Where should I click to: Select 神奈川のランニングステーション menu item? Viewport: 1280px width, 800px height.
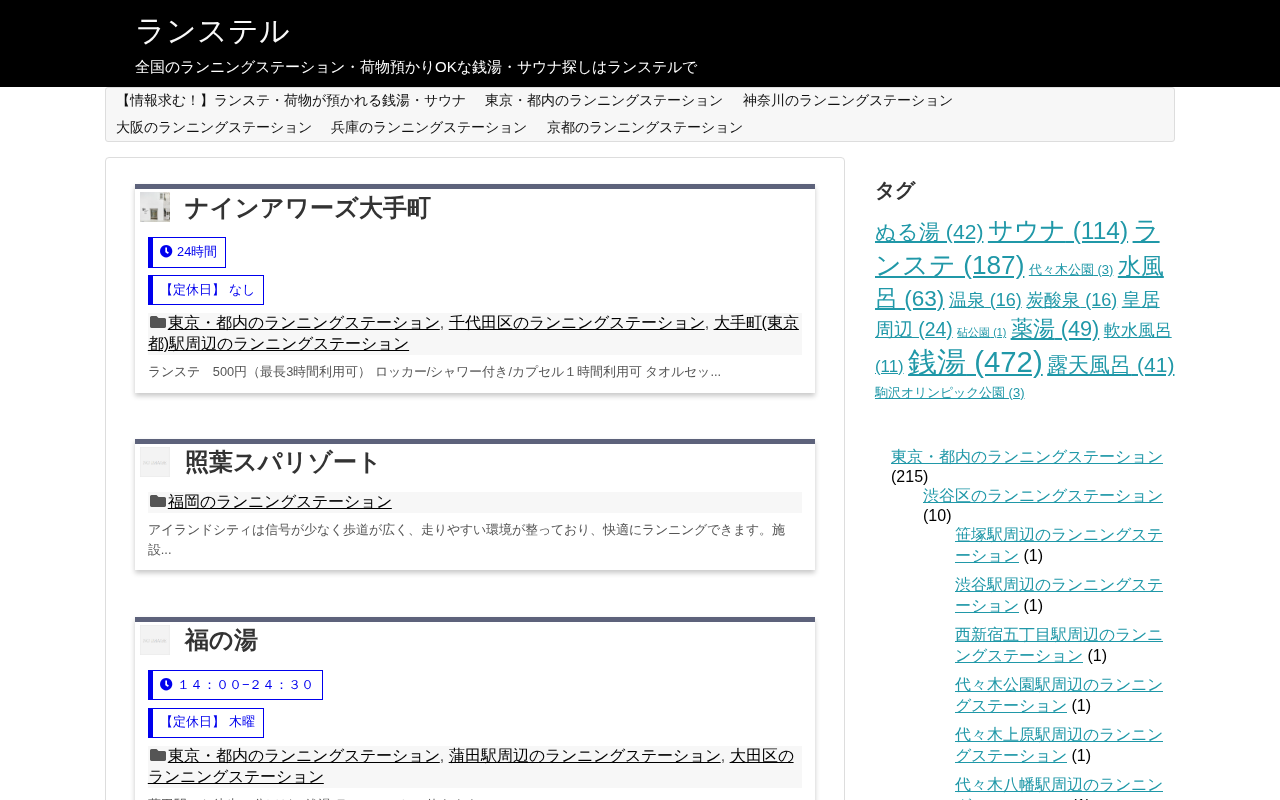click(848, 101)
